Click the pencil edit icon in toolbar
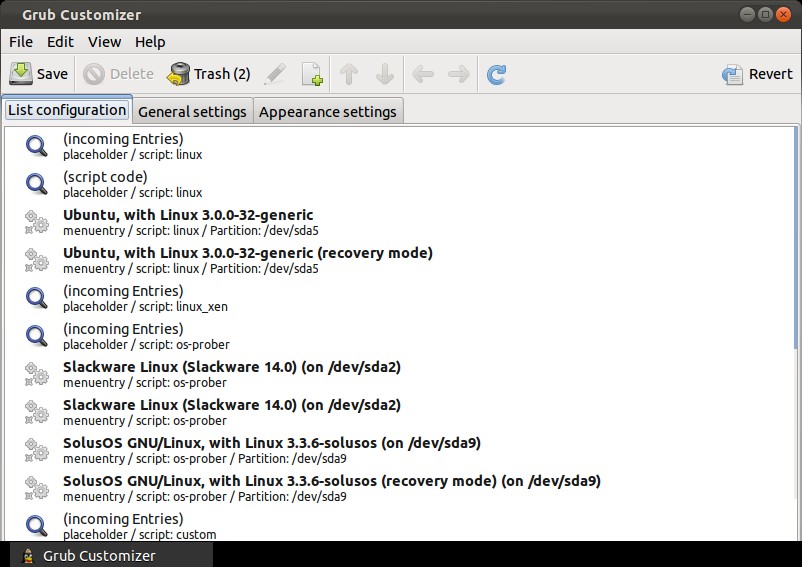 (x=275, y=74)
